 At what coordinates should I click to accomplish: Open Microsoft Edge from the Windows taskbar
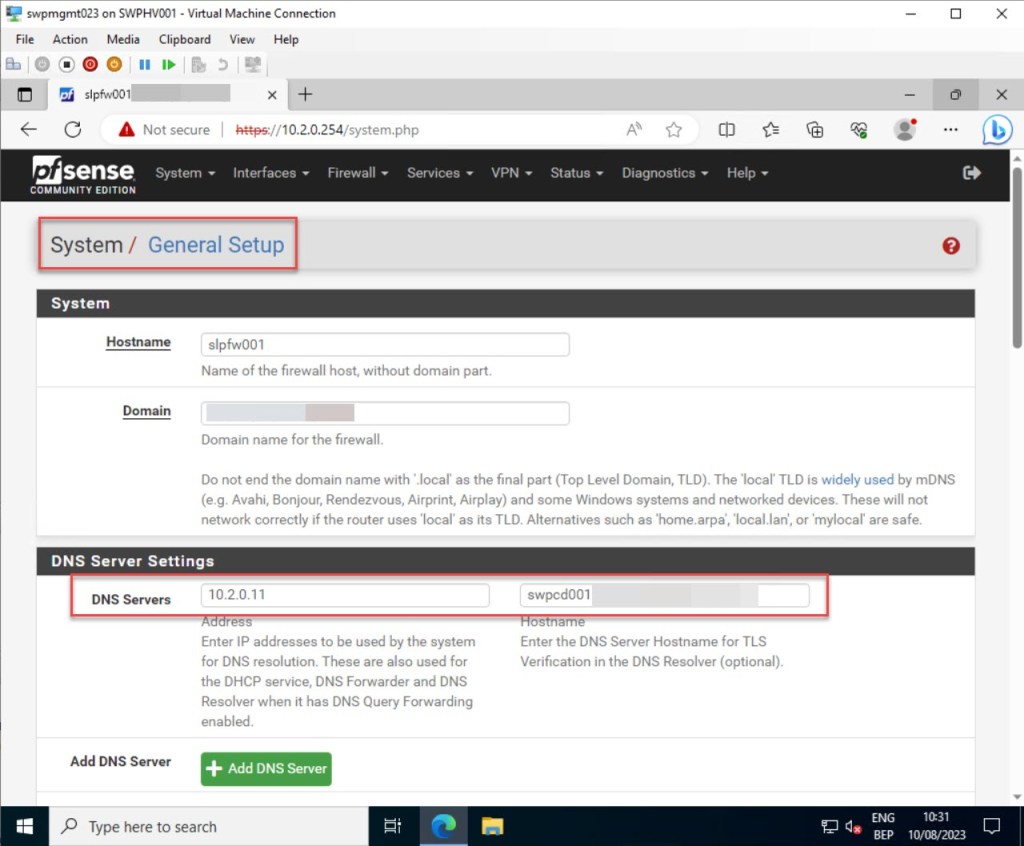pyautogui.click(x=443, y=826)
